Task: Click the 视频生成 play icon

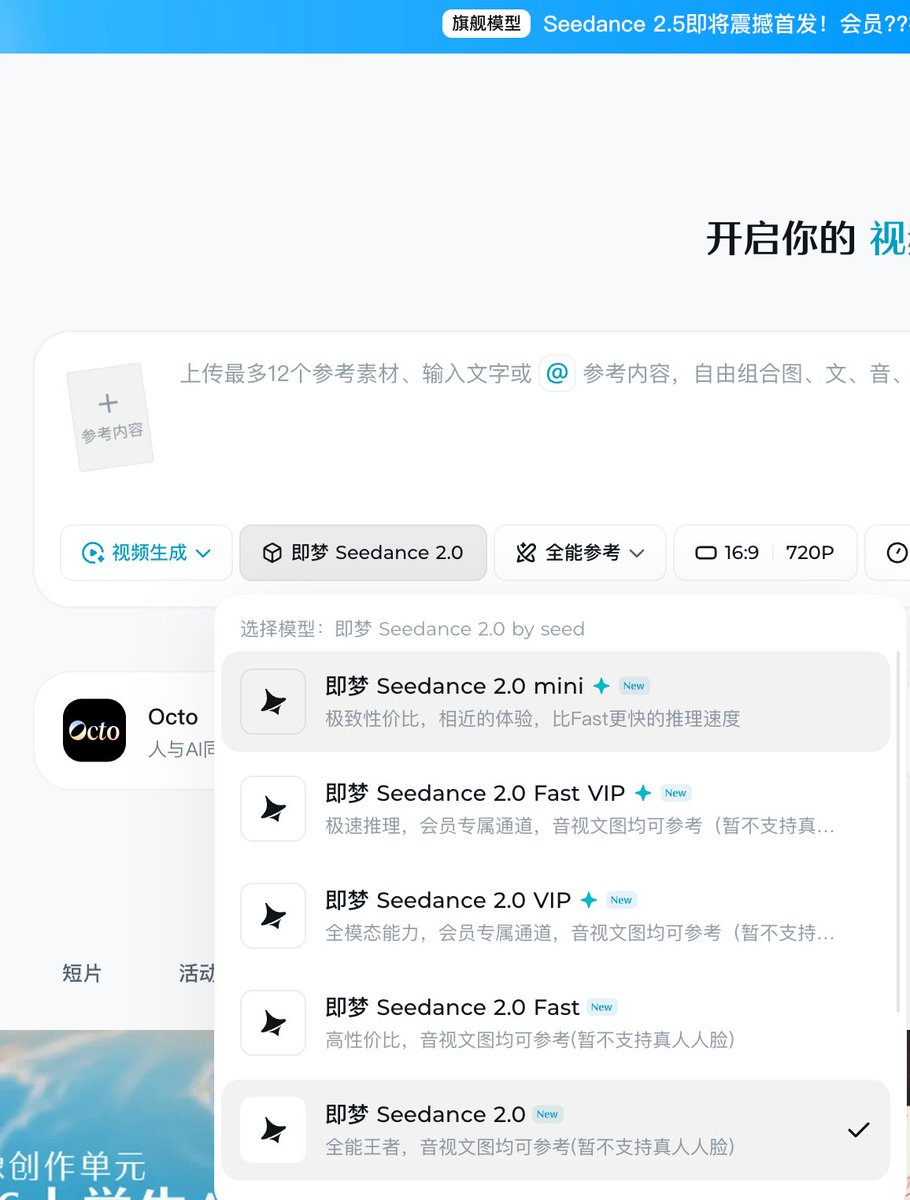Action: 93,553
